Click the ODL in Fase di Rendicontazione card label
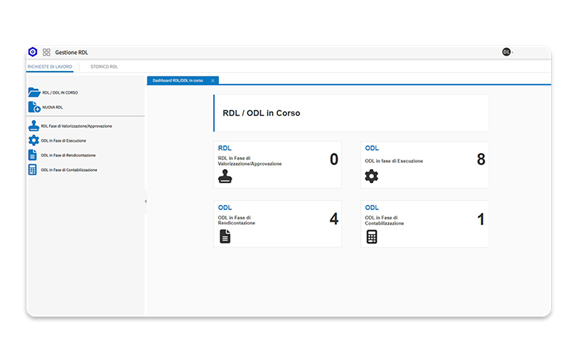The image size is (576, 362). (236, 220)
